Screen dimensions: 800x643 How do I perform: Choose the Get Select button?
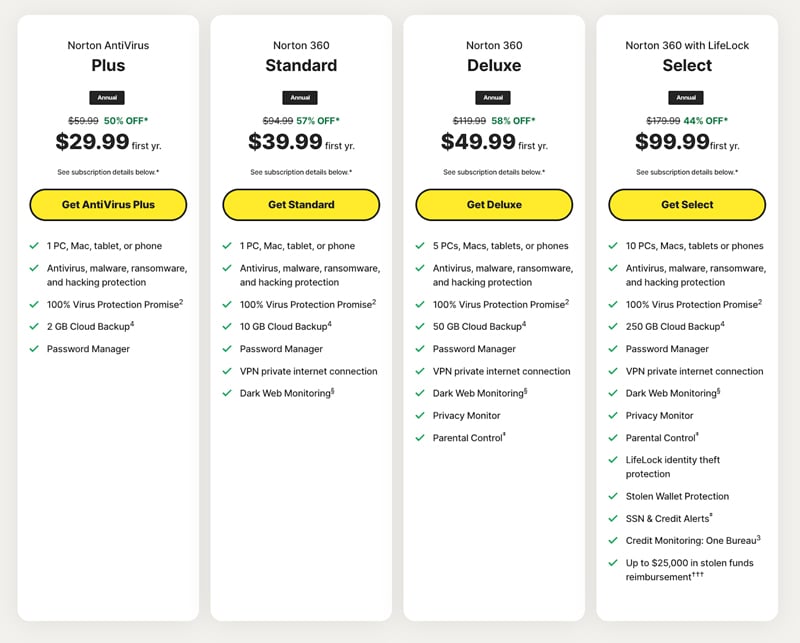(687, 205)
